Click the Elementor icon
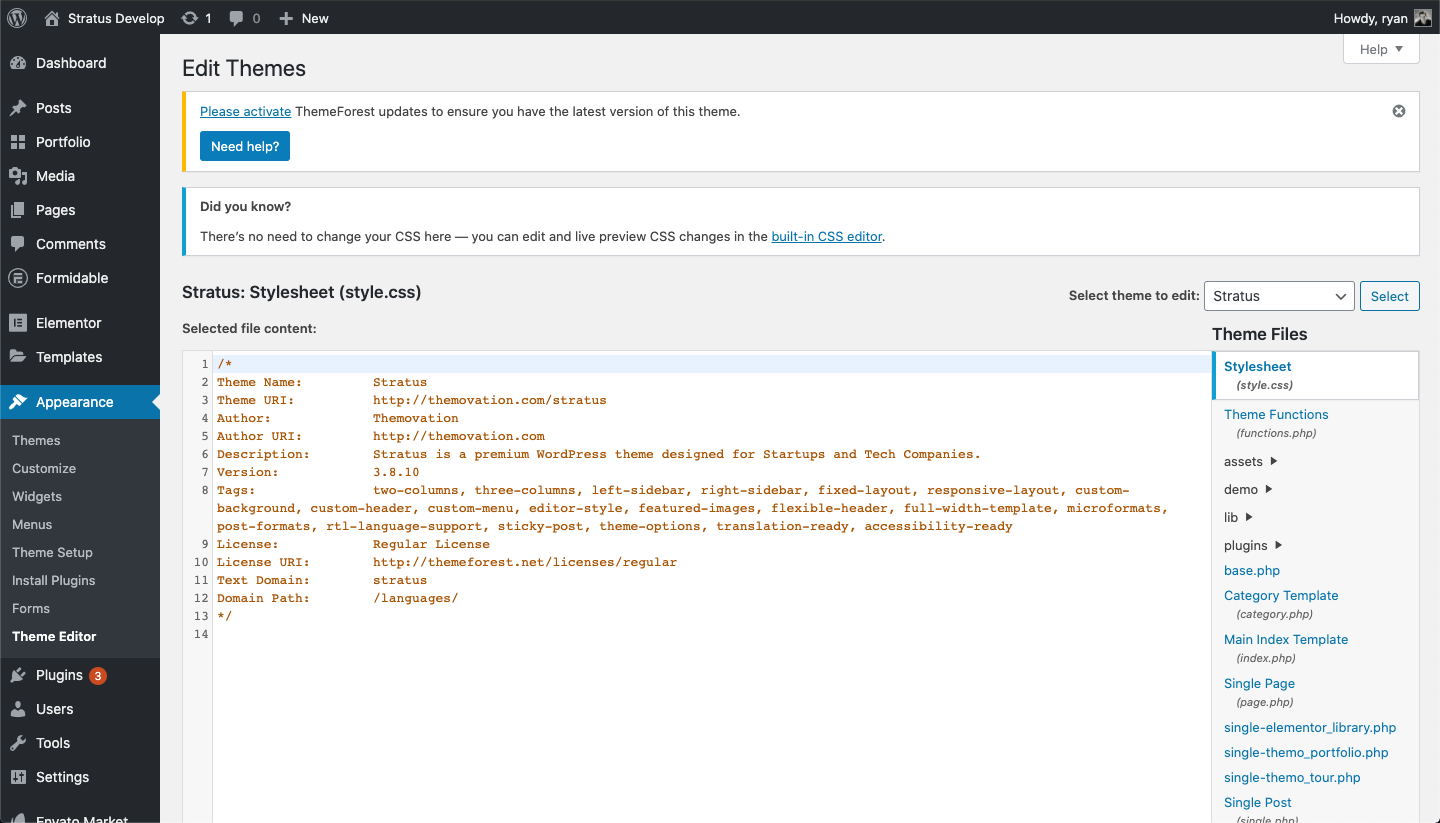Viewport: 1440px width, 823px height. [x=18, y=323]
